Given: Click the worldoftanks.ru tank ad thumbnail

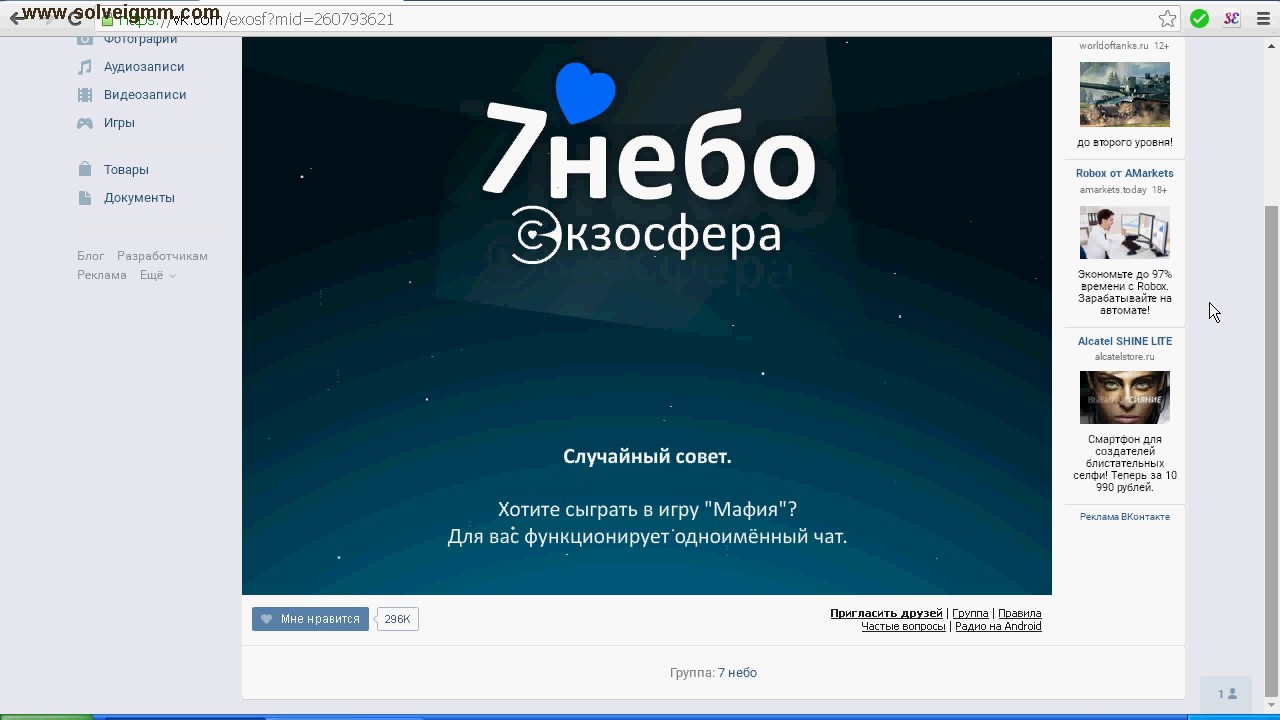Looking at the screenshot, I should (x=1124, y=94).
